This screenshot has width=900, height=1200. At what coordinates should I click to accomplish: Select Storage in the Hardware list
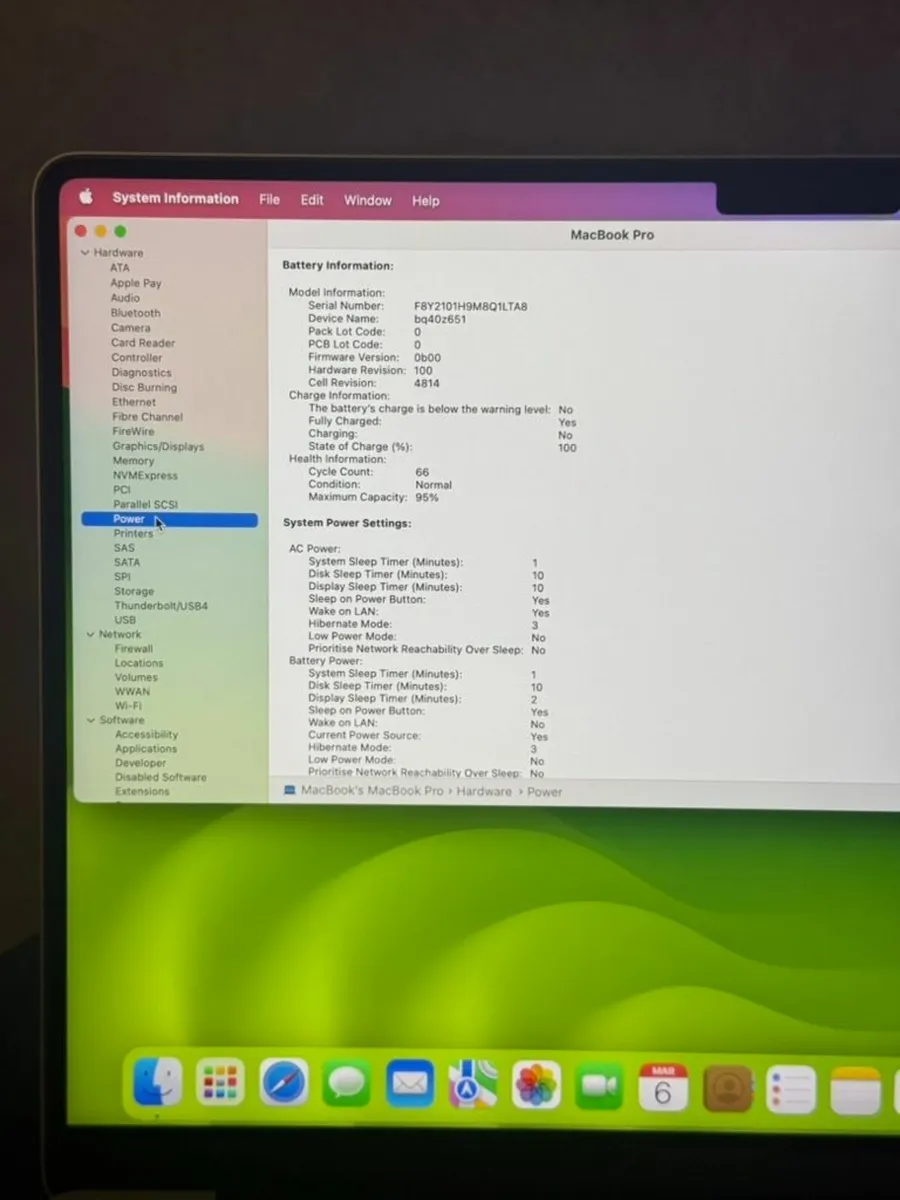point(133,591)
